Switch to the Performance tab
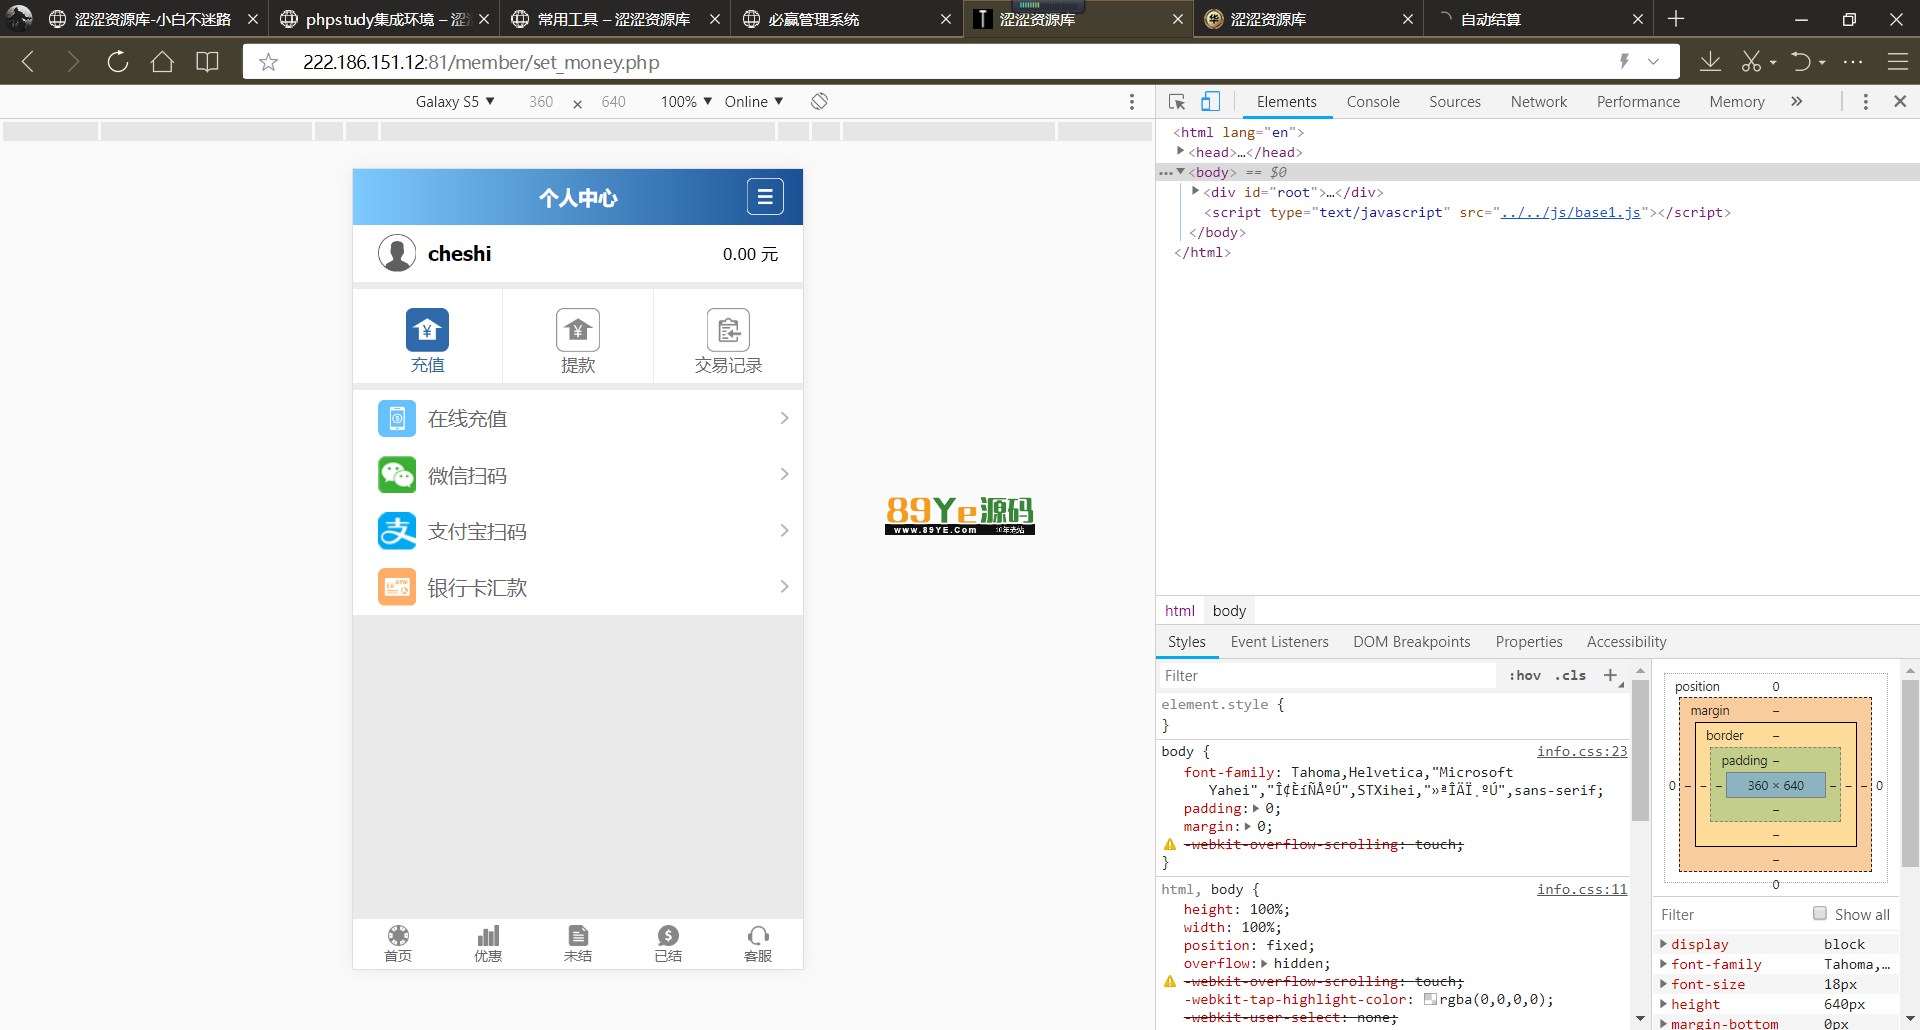This screenshot has height=1030, width=1920. point(1638,102)
